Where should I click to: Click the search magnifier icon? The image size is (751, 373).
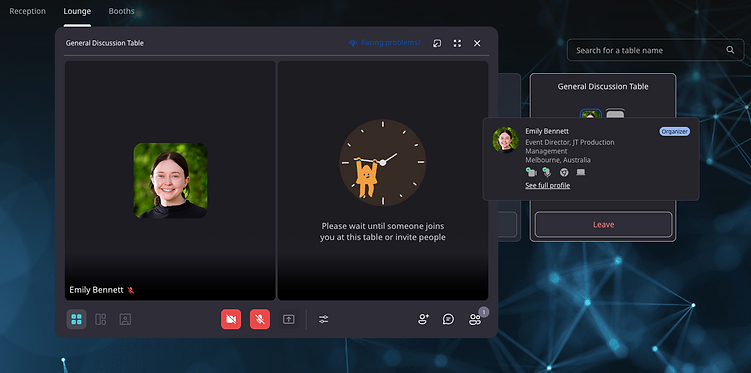pyautogui.click(x=730, y=50)
